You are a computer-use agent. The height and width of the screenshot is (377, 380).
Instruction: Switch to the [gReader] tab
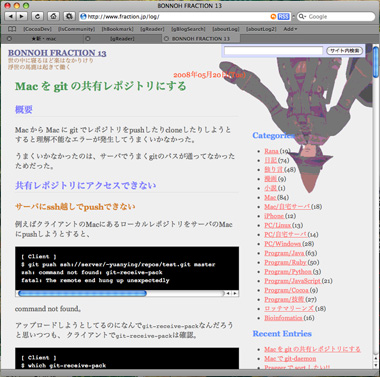[122, 39]
